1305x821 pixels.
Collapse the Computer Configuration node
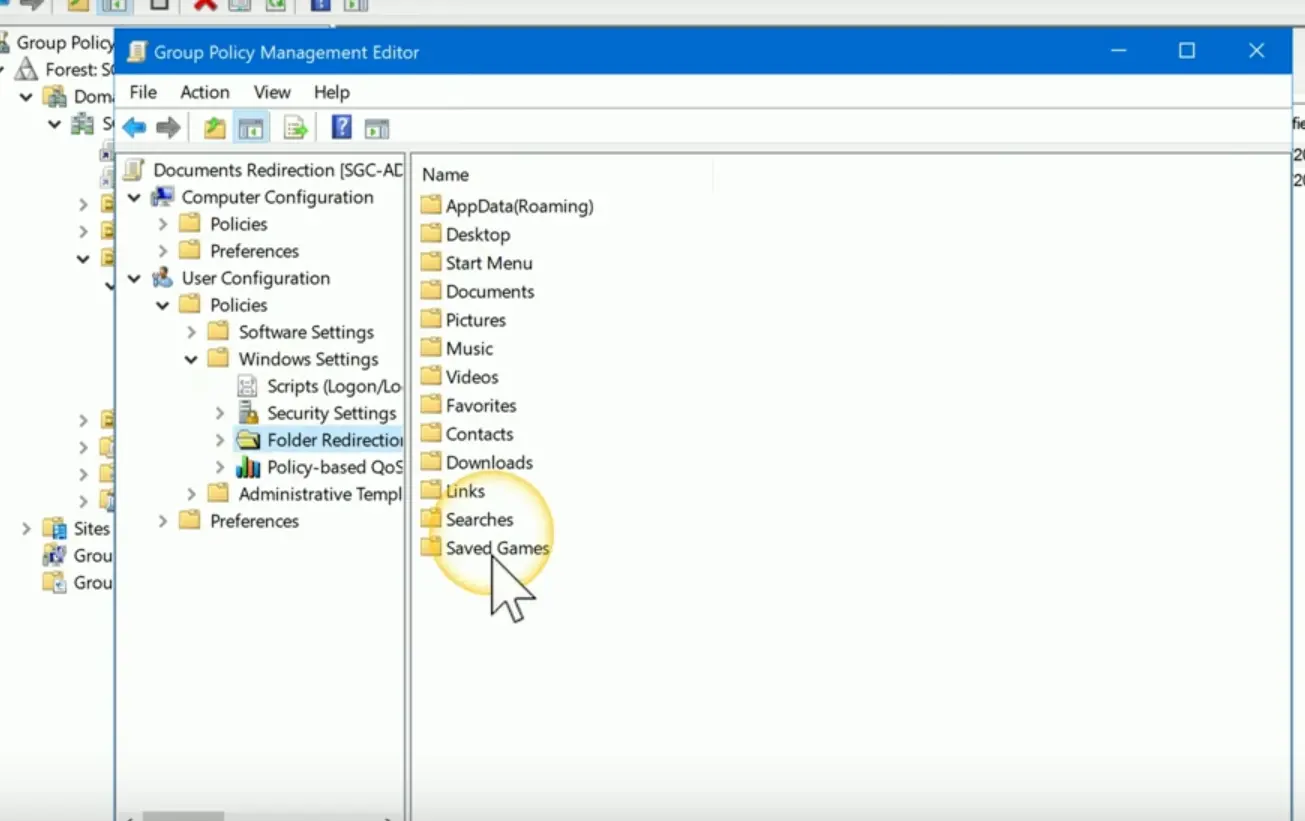coord(135,198)
